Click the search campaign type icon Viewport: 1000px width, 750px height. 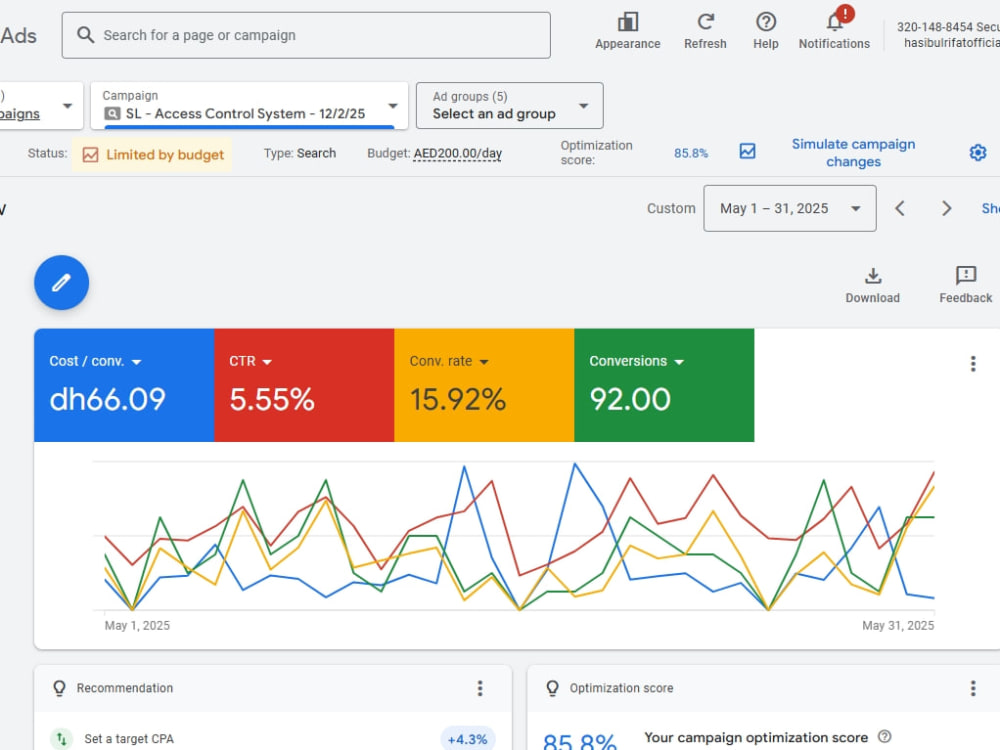[x=112, y=114]
